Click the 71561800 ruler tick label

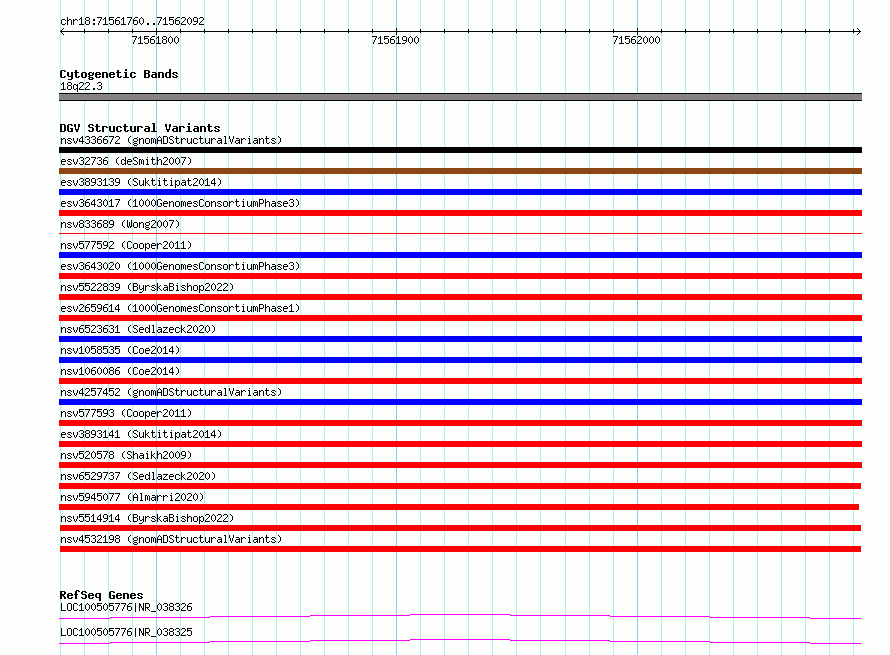(x=155, y=40)
